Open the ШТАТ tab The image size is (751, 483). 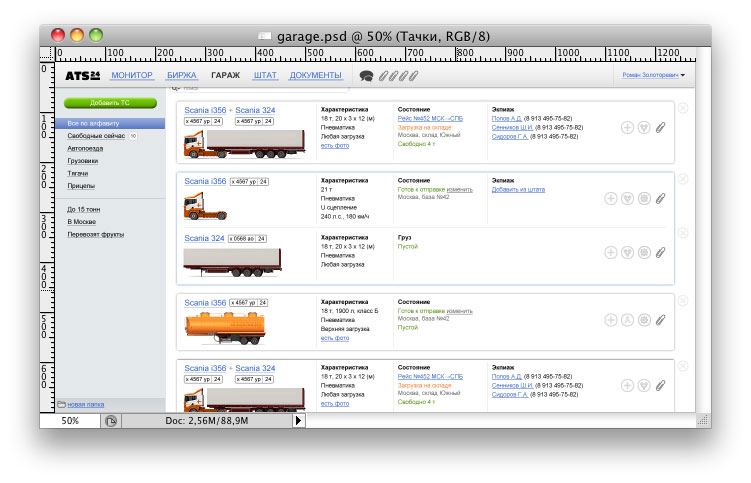click(x=265, y=75)
